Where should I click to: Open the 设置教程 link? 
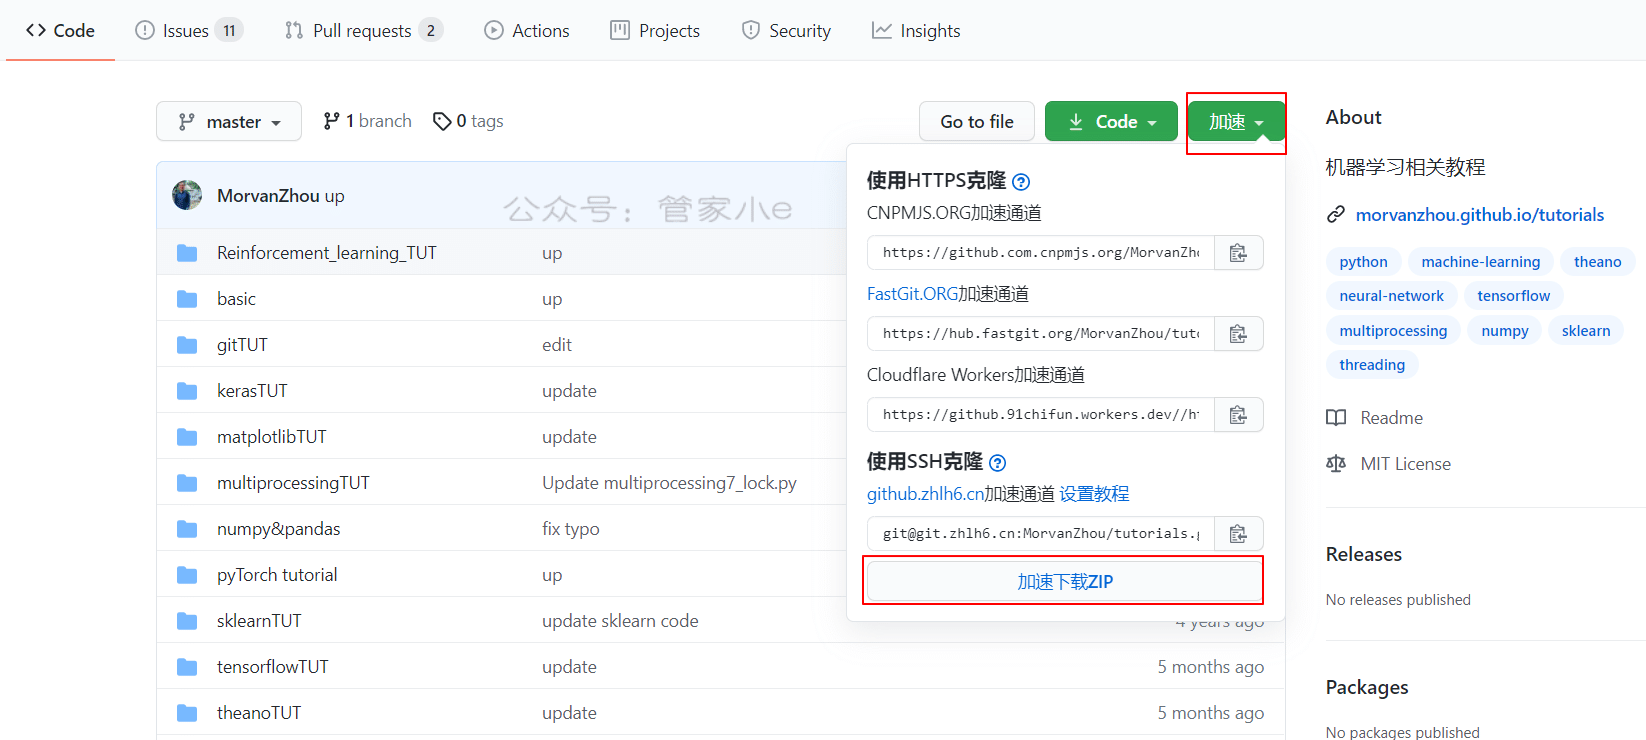[1094, 494]
